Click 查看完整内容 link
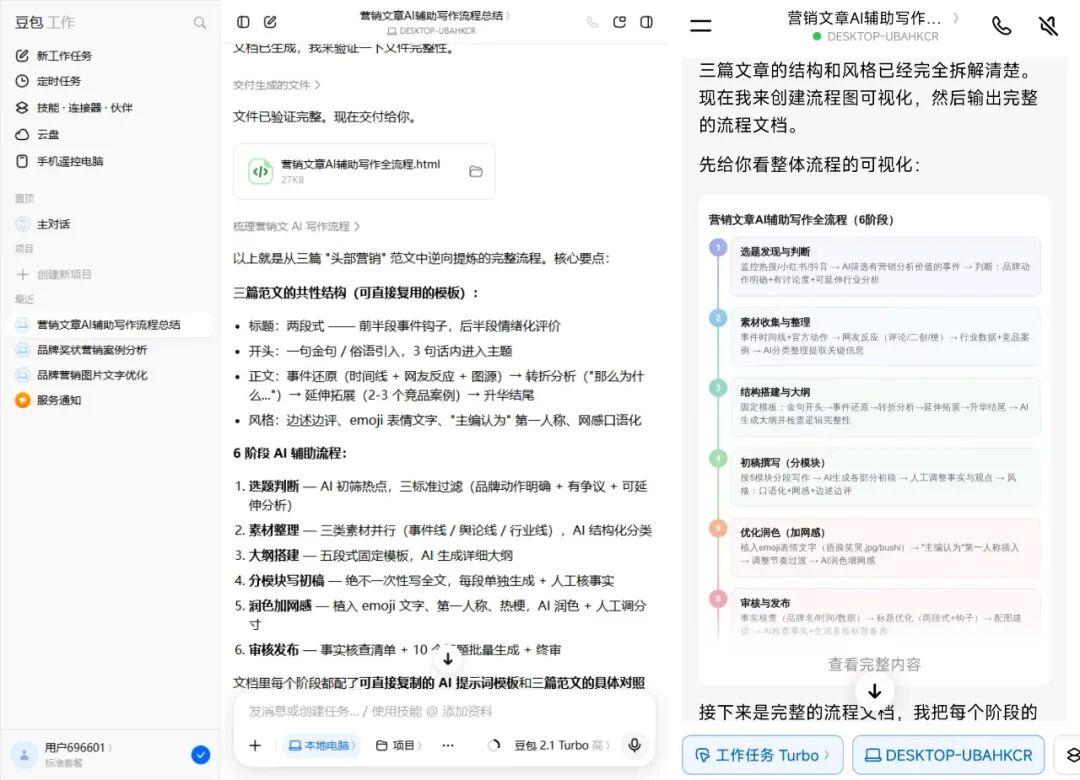The height and width of the screenshot is (780, 1080). pos(874,664)
